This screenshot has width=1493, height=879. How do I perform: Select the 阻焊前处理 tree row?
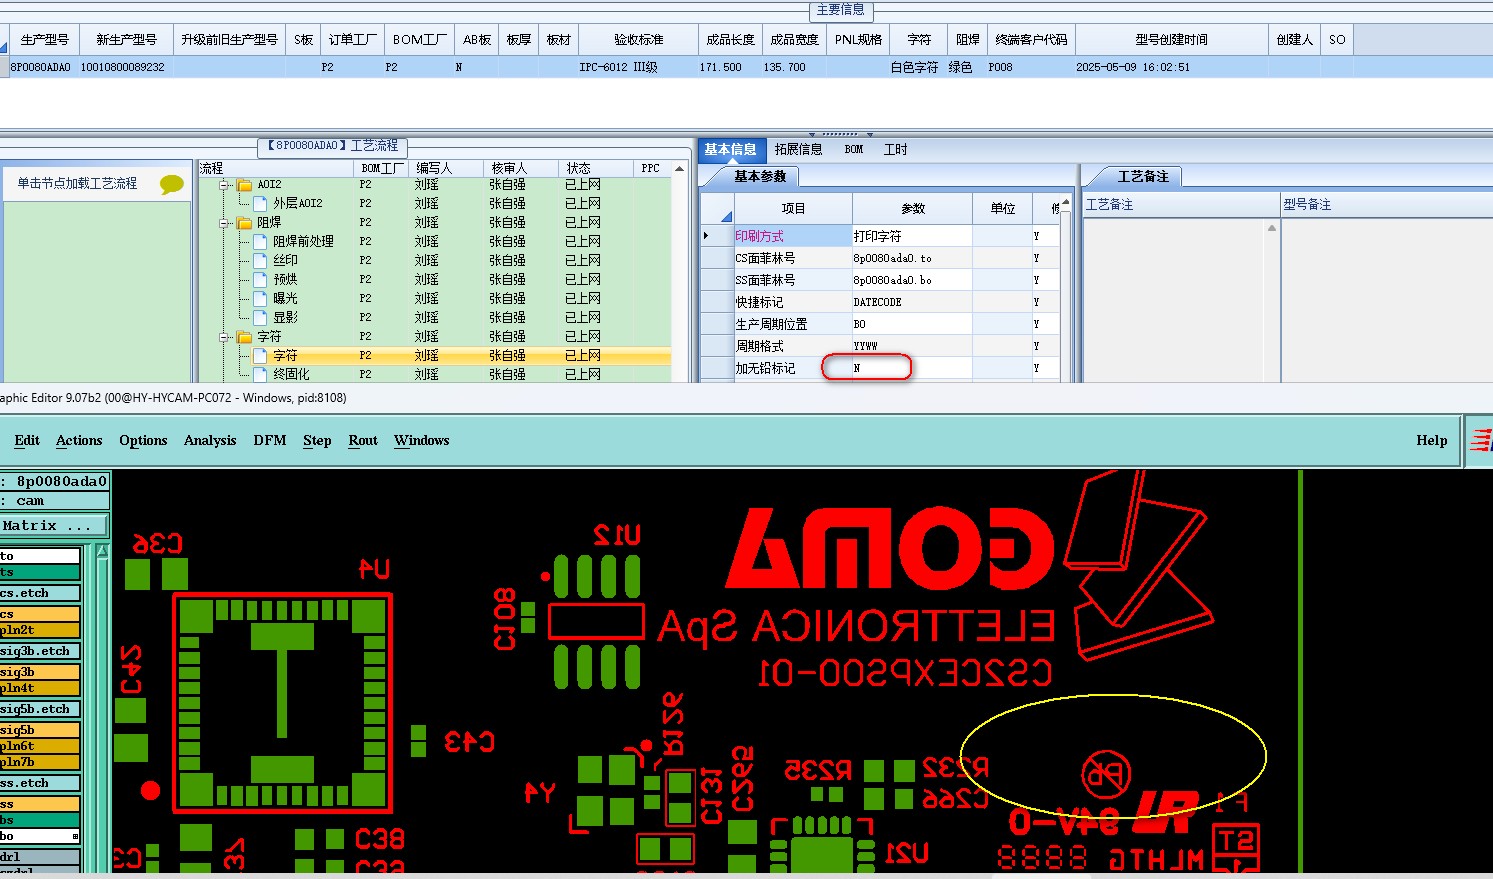tap(435, 242)
